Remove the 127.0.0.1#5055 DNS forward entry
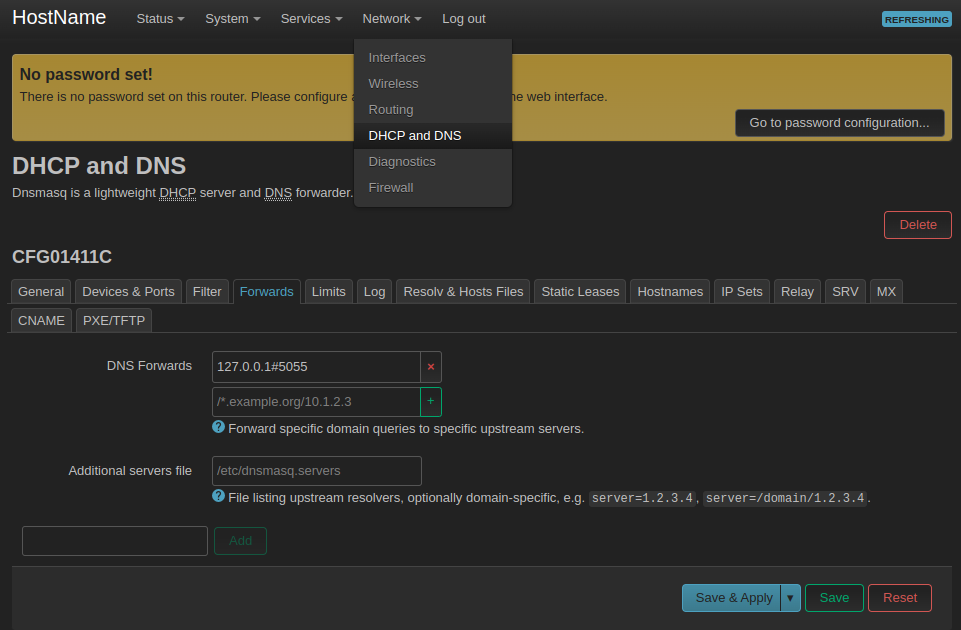Viewport: 961px width, 630px height. point(431,366)
